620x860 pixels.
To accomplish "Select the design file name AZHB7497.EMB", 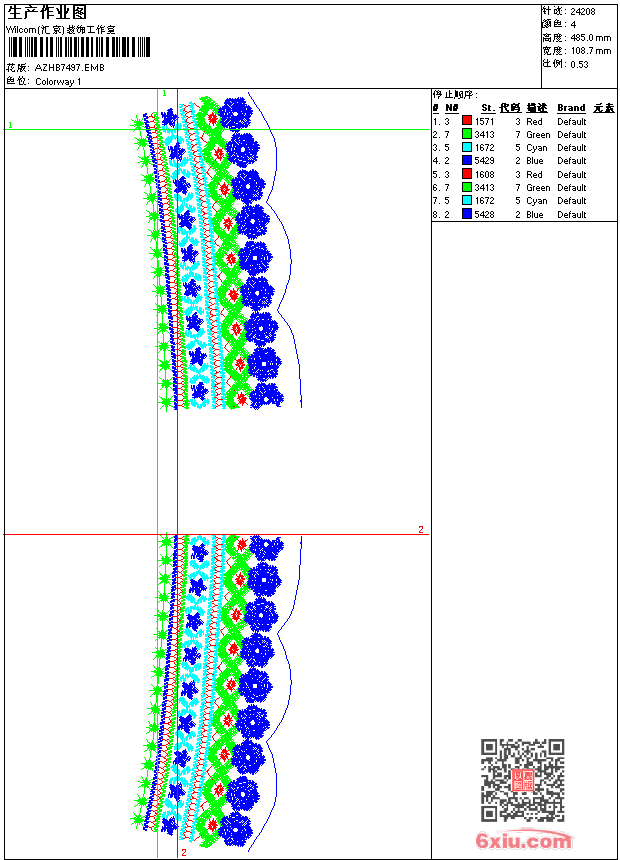I will coord(69,68).
